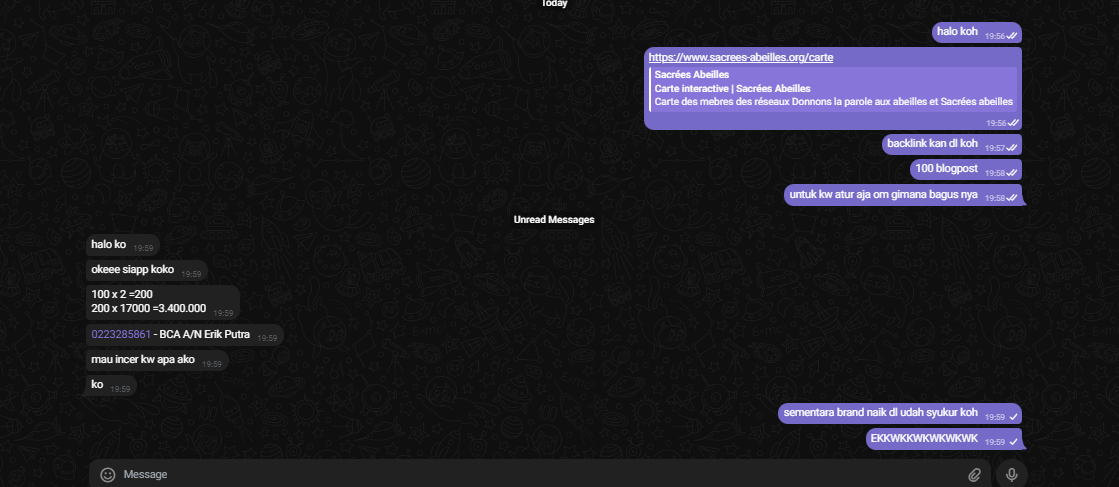Click the 'mau incer kw apa ako' message

coord(142,360)
